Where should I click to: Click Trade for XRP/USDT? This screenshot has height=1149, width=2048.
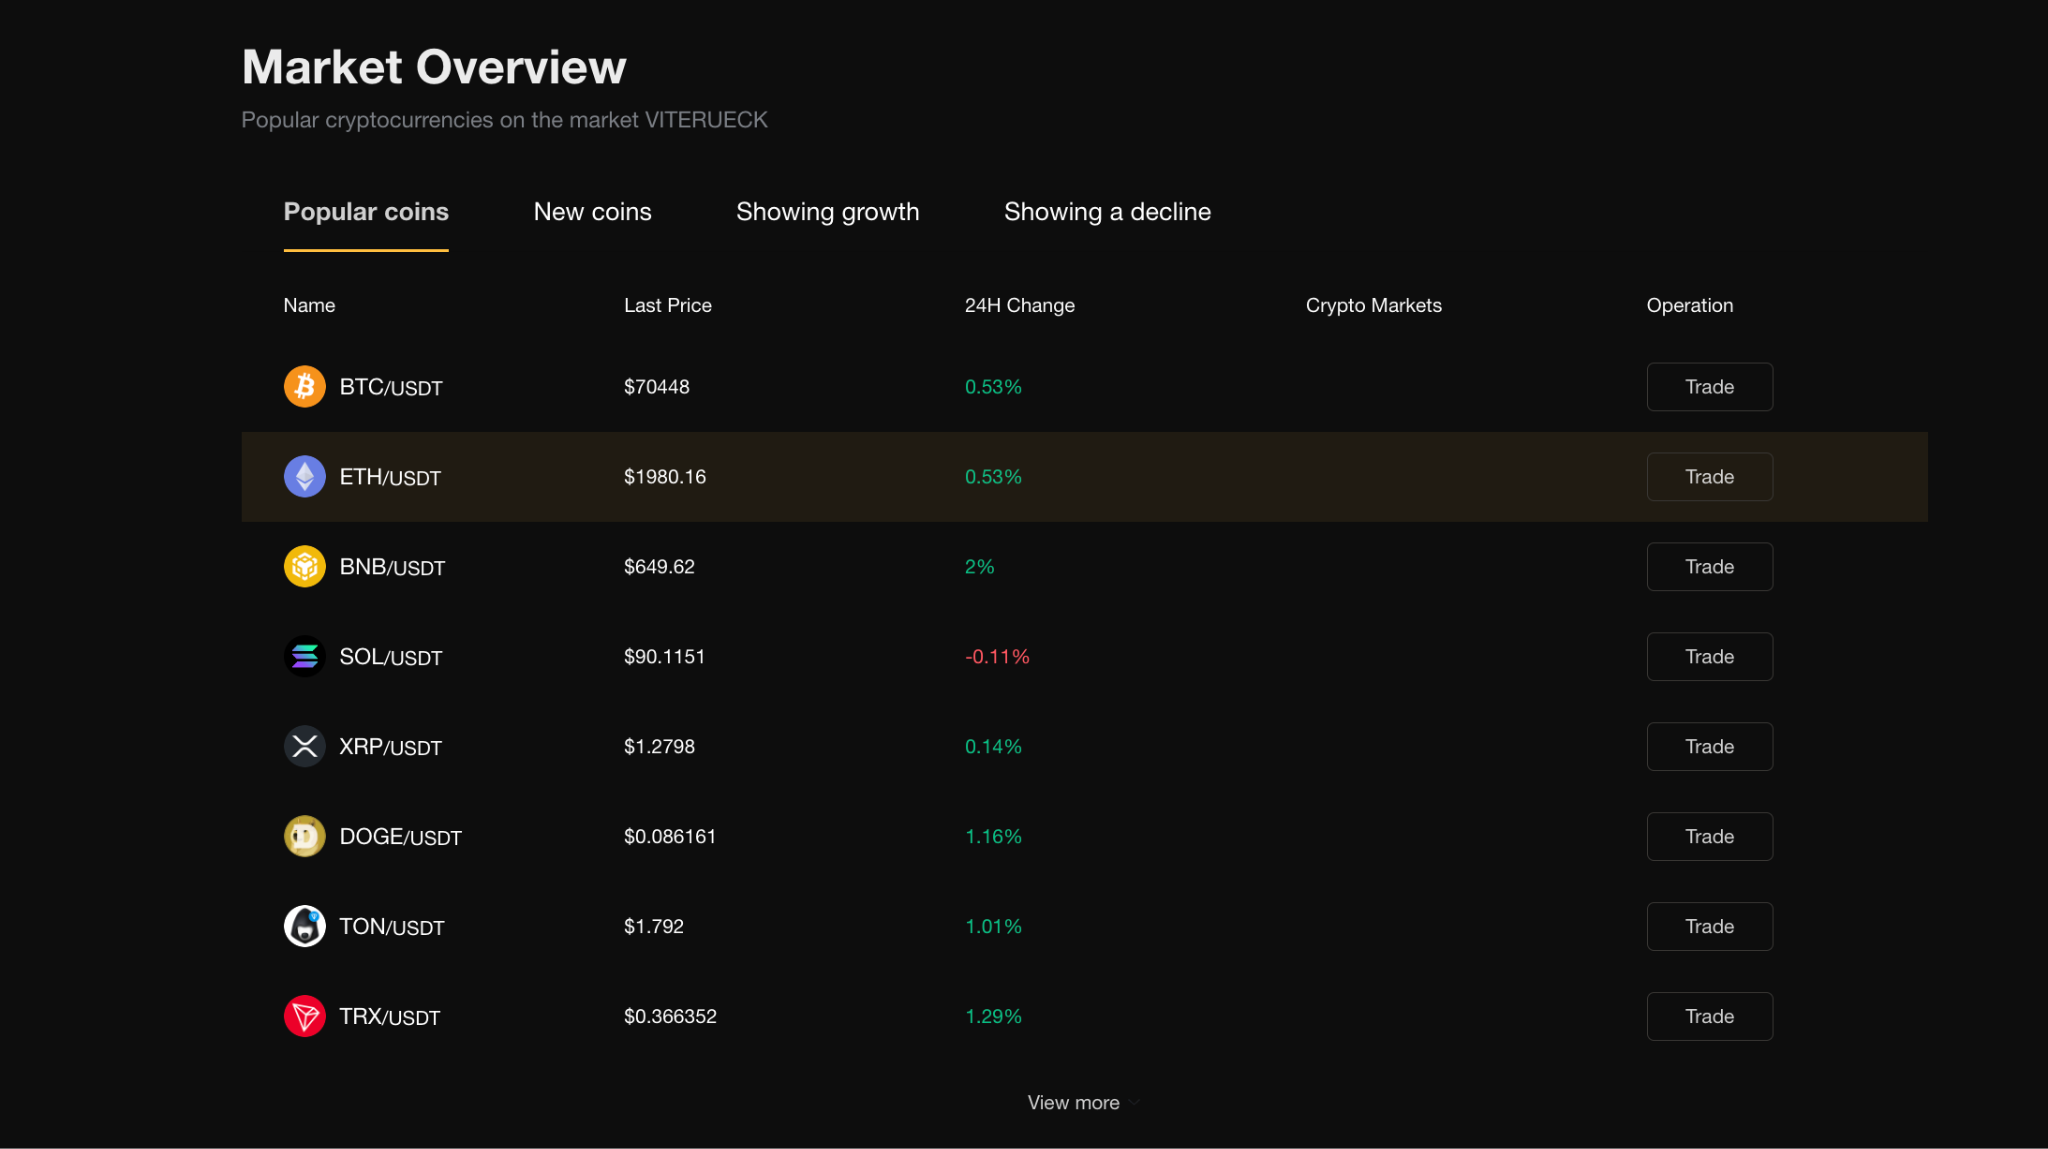tap(1709, 747)
